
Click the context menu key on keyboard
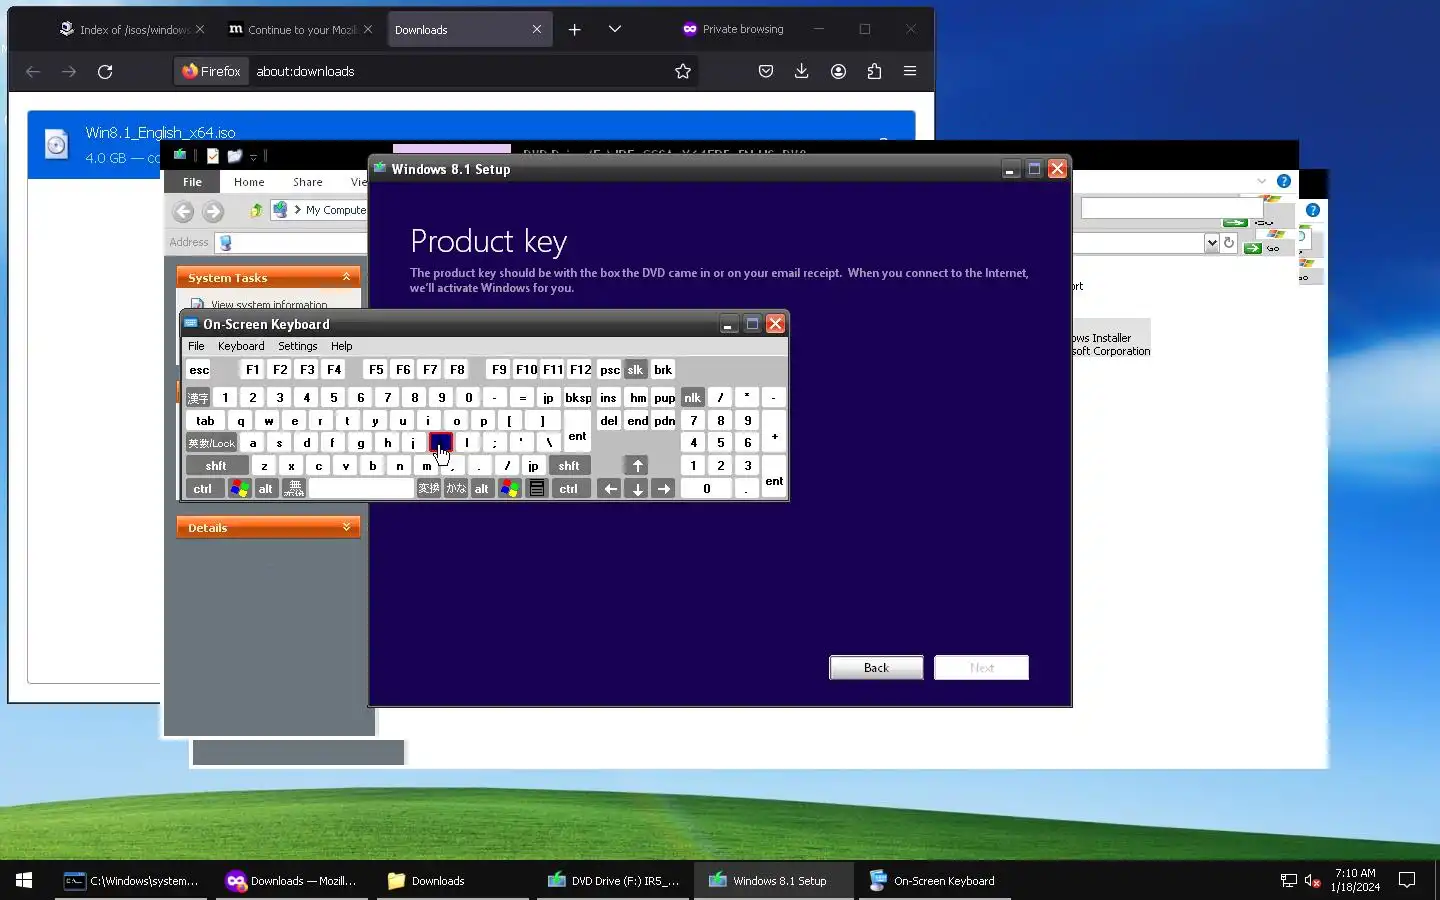coord(537,489)
